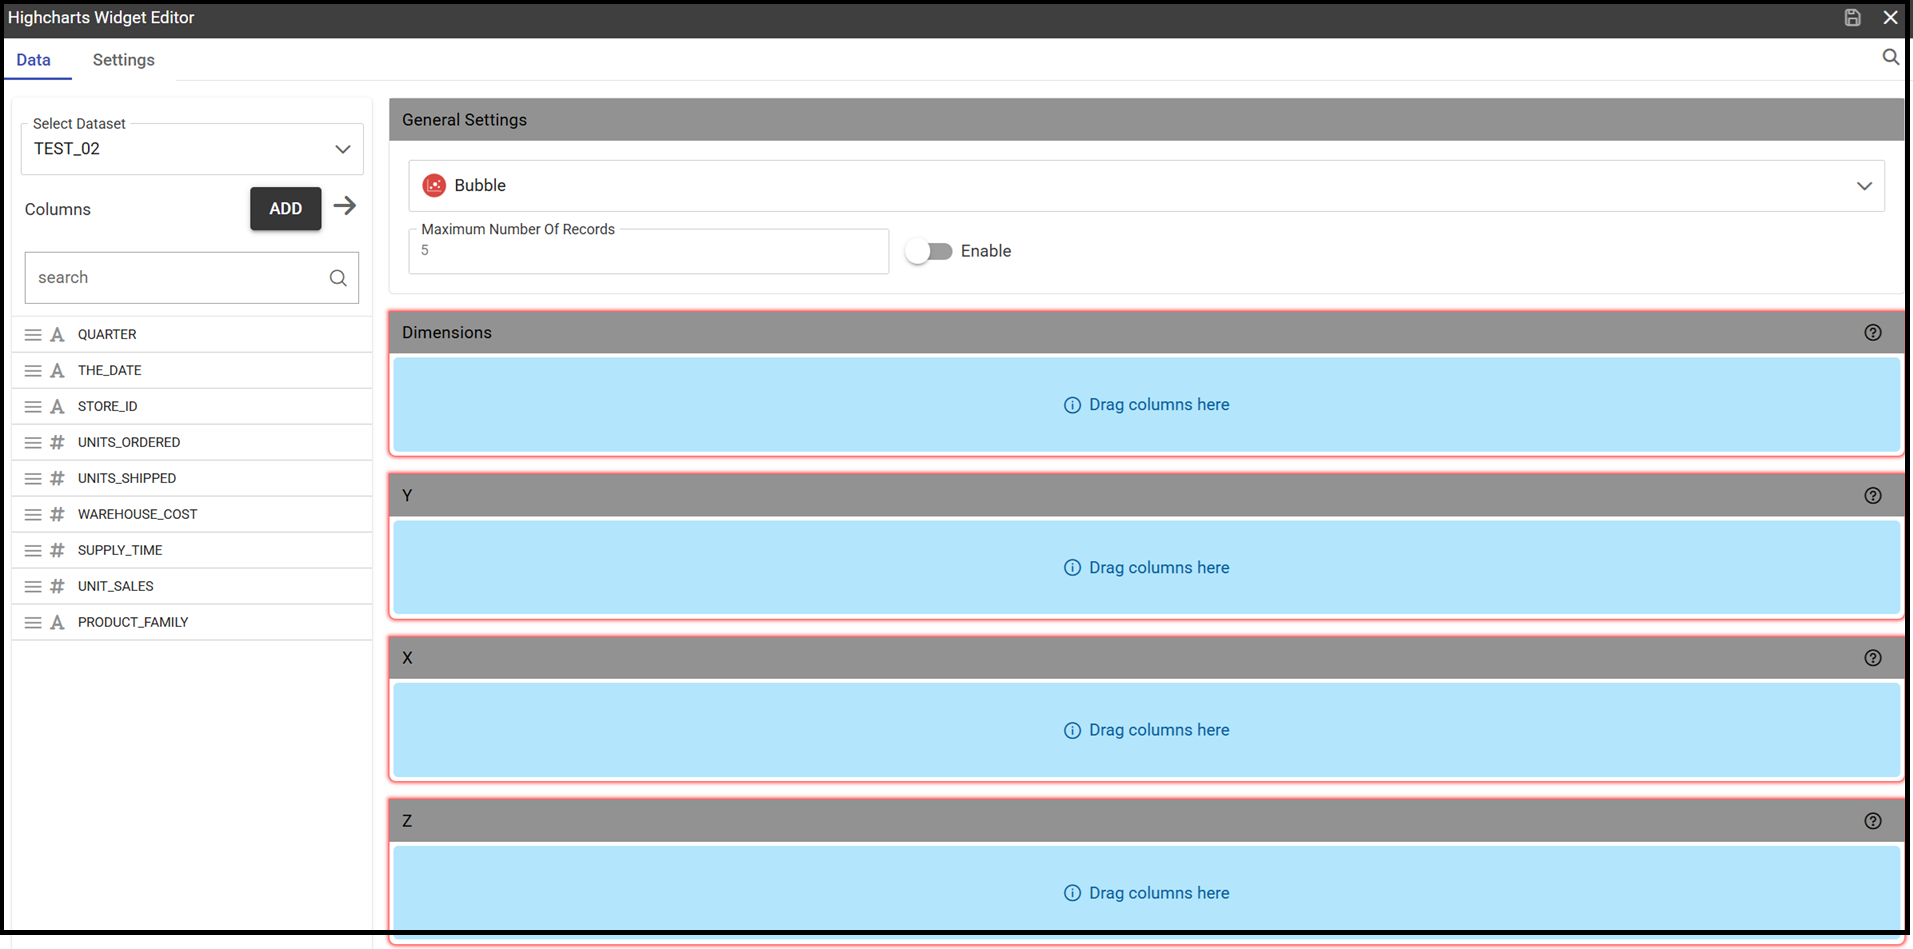This screenshot has width=1913, height=949.
Task: Open the search magnifier below the title bar
Action: 1890,57
